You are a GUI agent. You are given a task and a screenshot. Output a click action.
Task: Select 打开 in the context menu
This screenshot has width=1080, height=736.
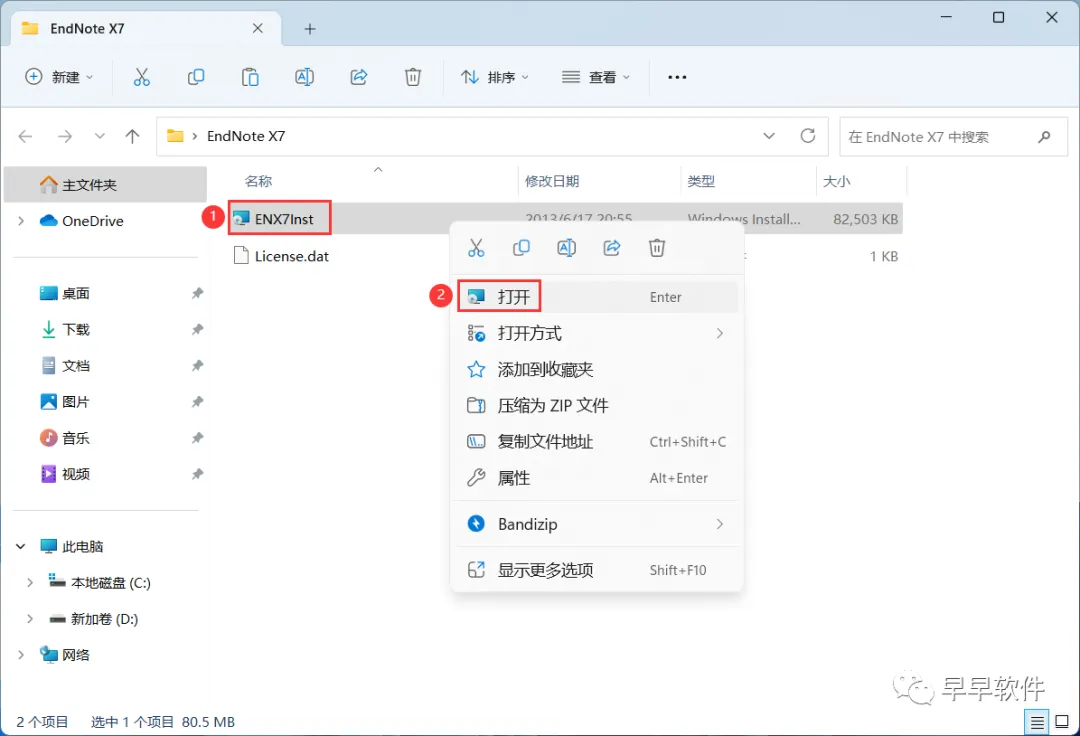point(596,297)
